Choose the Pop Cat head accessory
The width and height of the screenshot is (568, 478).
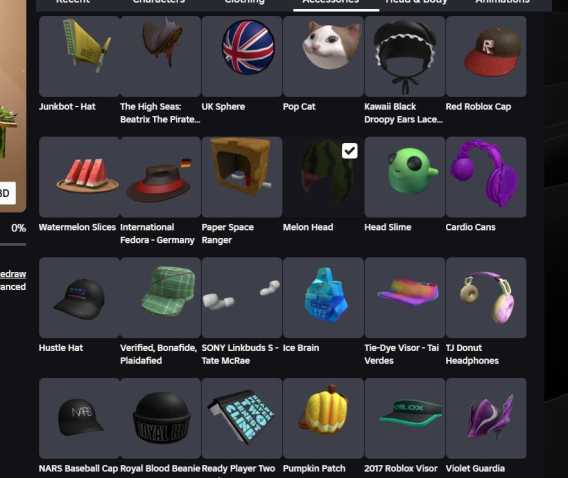(x=323, y=56)
